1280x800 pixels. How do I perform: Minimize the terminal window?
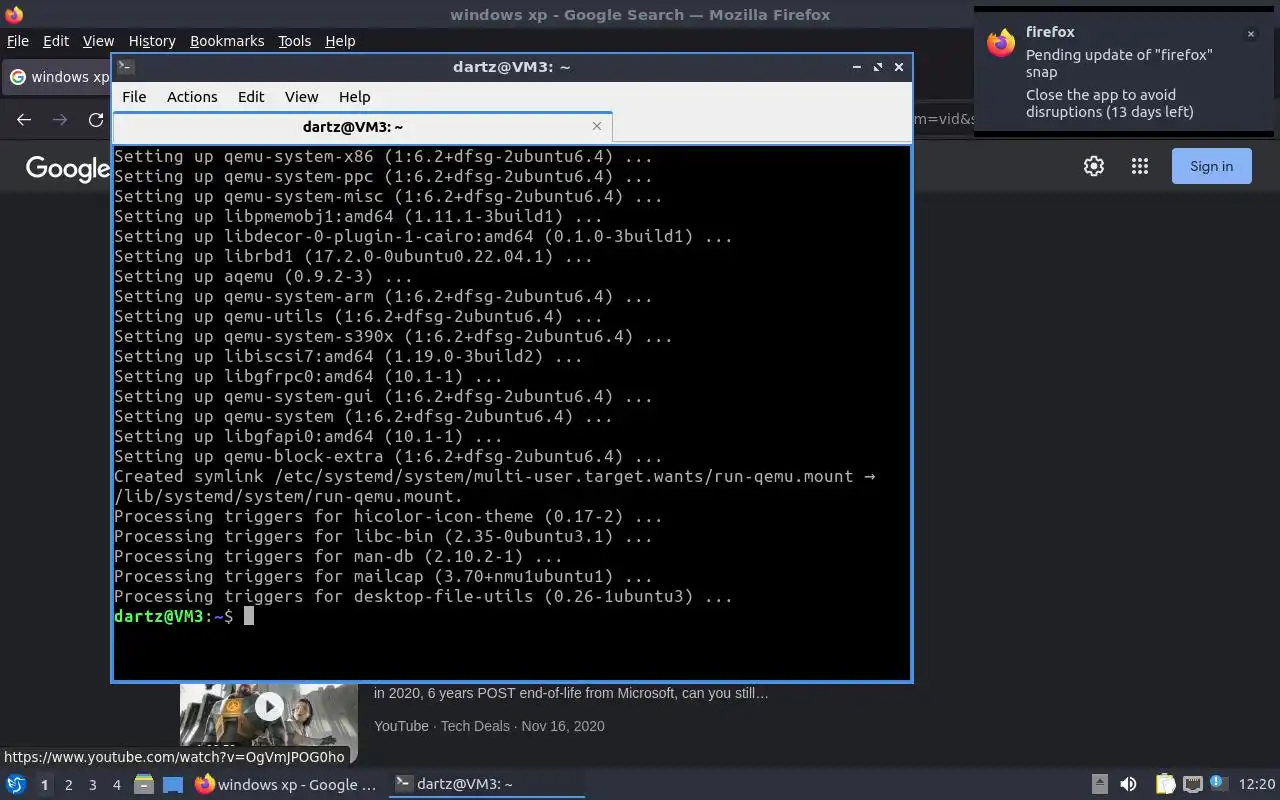[857, 67]
